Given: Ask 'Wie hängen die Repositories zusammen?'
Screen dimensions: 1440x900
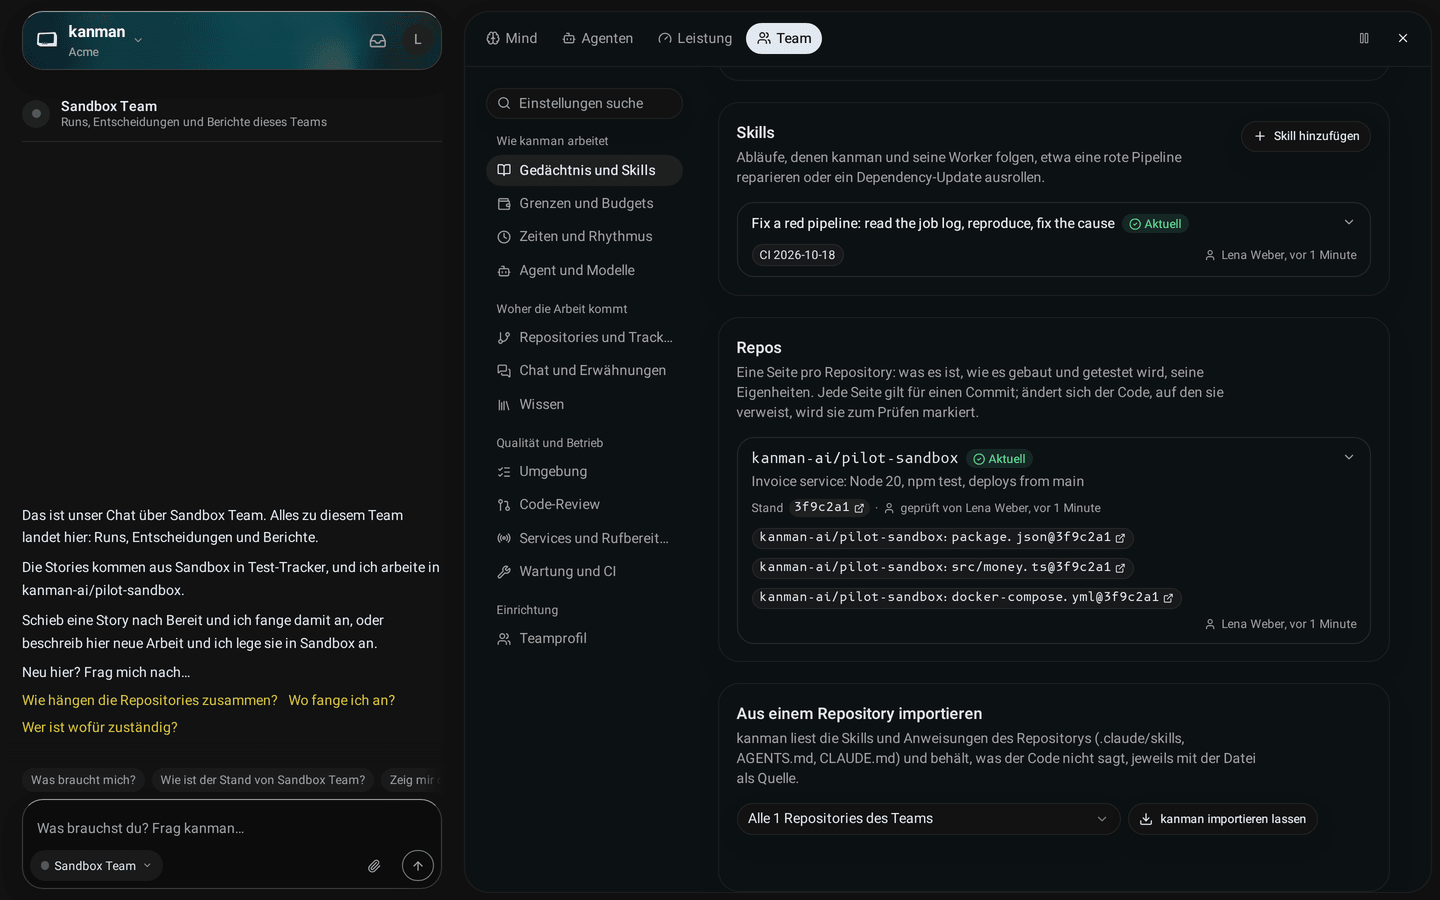Looking at the screenshot, I should tap(150, 701).
